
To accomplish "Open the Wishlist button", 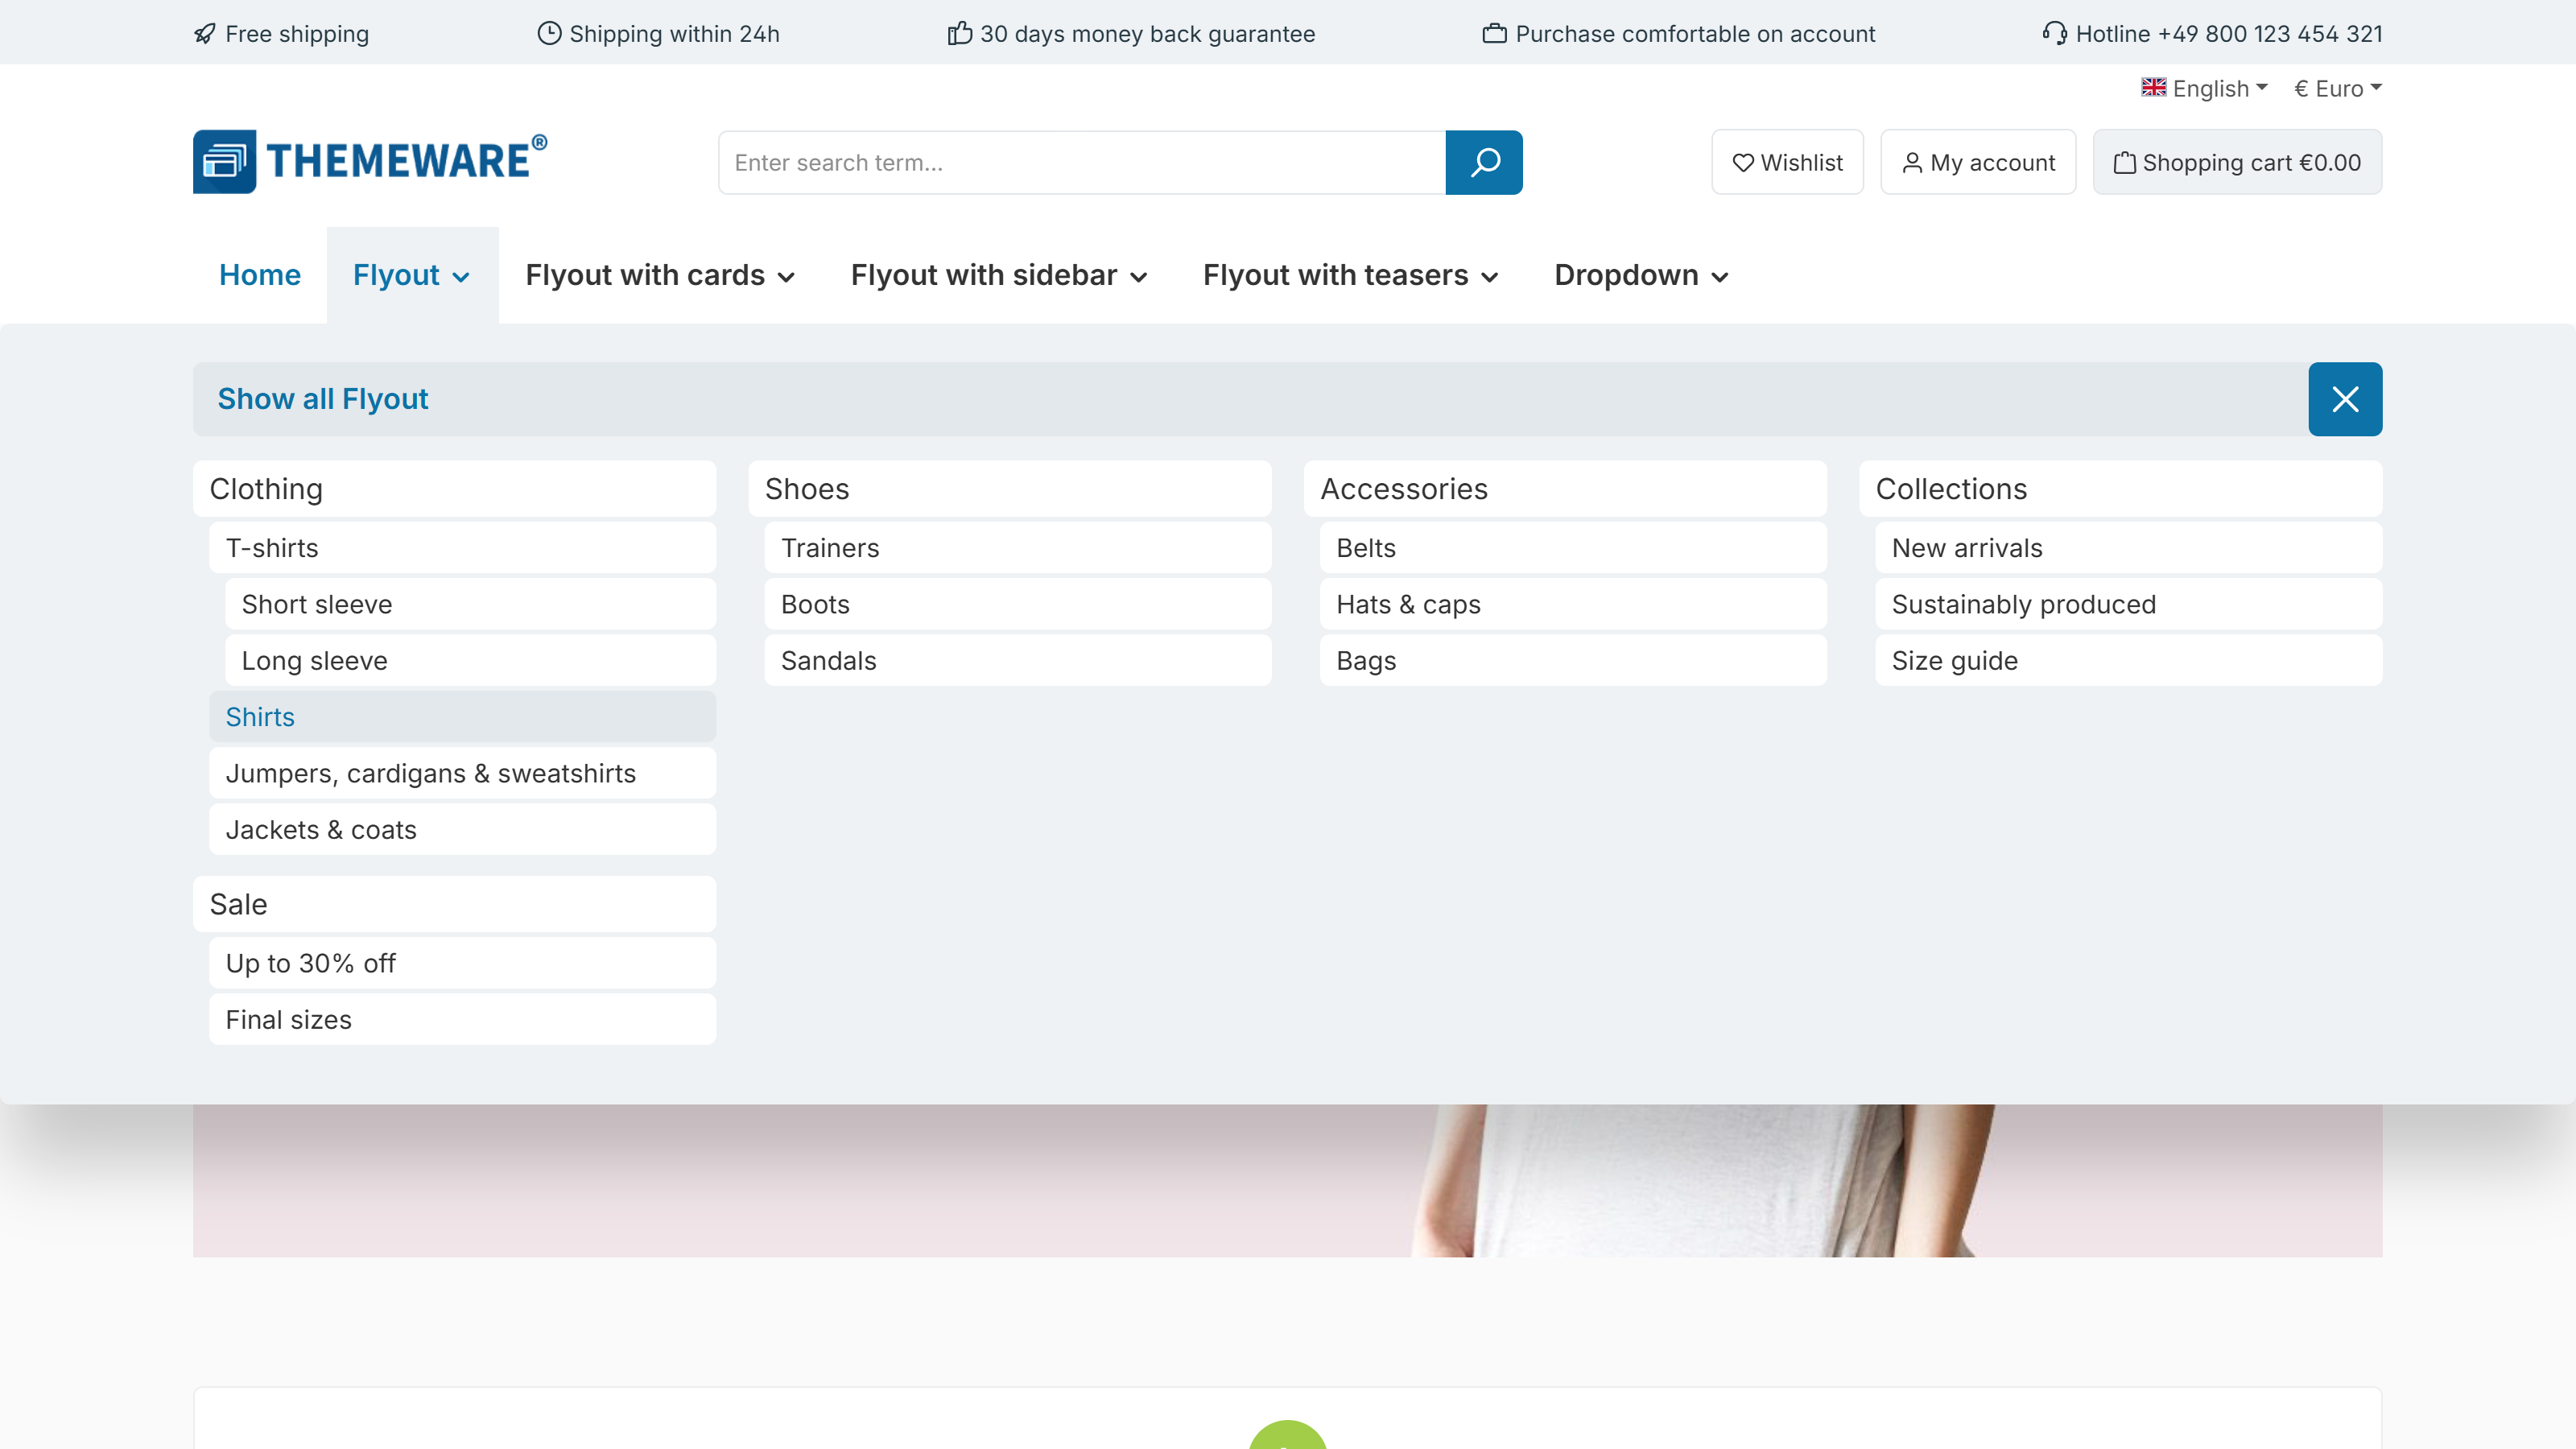I will click(1788, 162).
